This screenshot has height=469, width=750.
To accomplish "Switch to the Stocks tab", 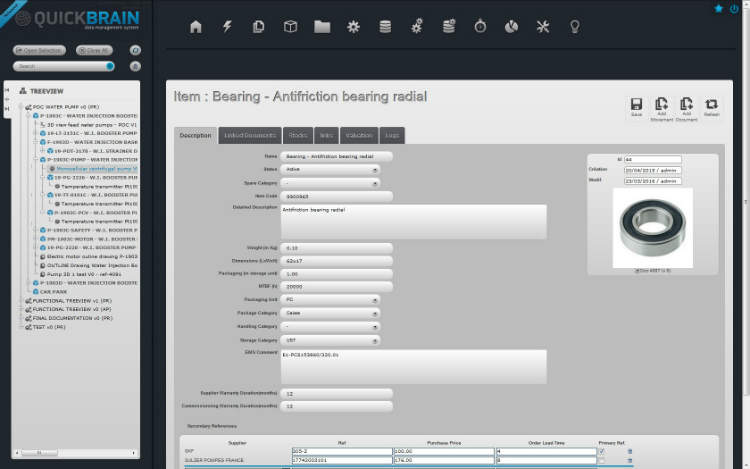I will pos(298,135).
